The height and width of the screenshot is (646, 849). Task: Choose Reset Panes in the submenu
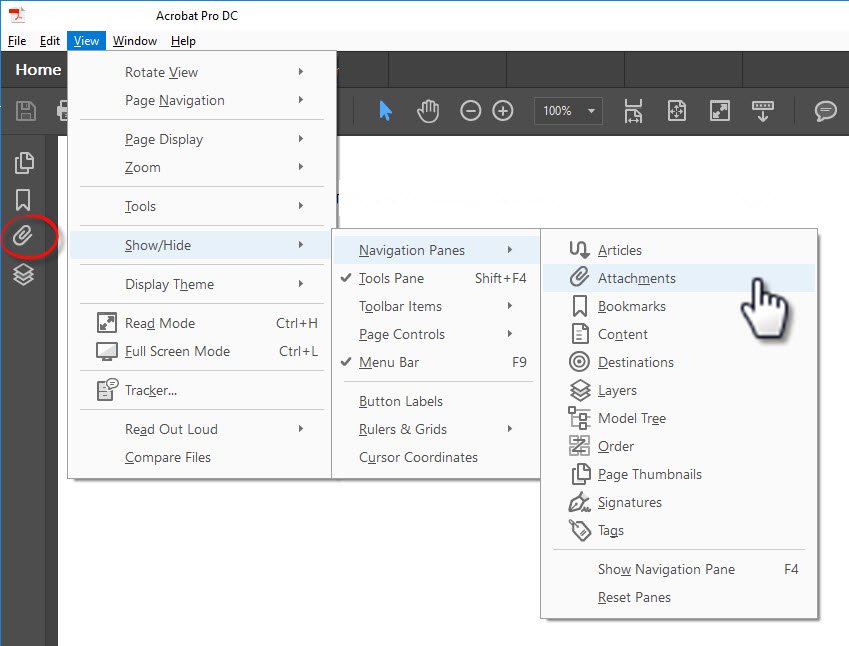(634, 597)
